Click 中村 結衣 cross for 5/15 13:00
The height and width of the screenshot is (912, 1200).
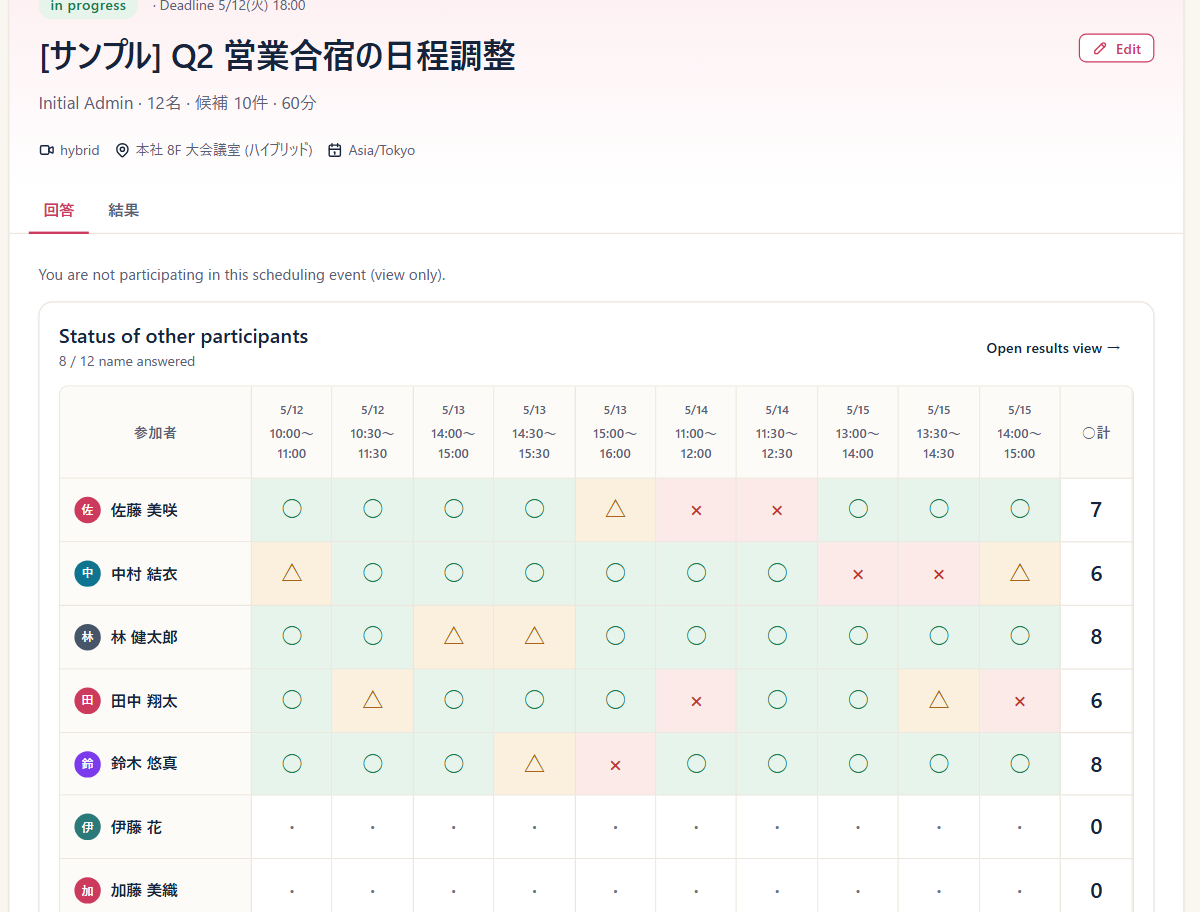click(x=858, y=574)
